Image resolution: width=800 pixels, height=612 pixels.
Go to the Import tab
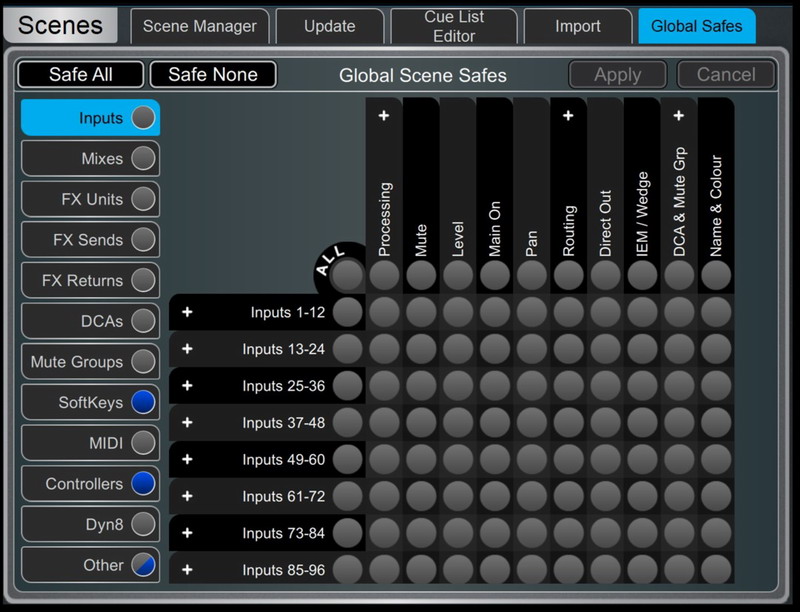pos(578,26)
